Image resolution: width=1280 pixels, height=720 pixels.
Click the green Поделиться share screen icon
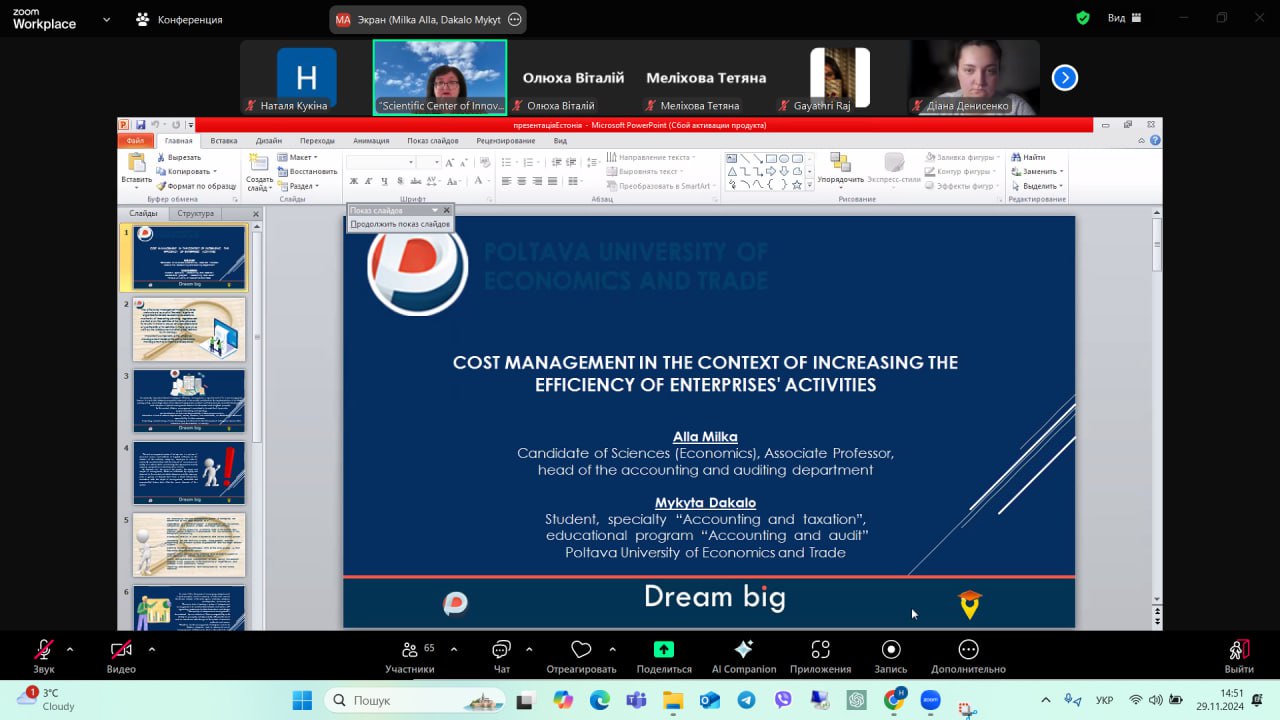[664, 650]
